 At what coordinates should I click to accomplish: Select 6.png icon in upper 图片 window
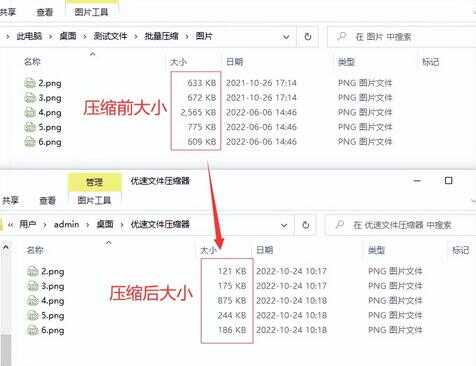[30, 142]
